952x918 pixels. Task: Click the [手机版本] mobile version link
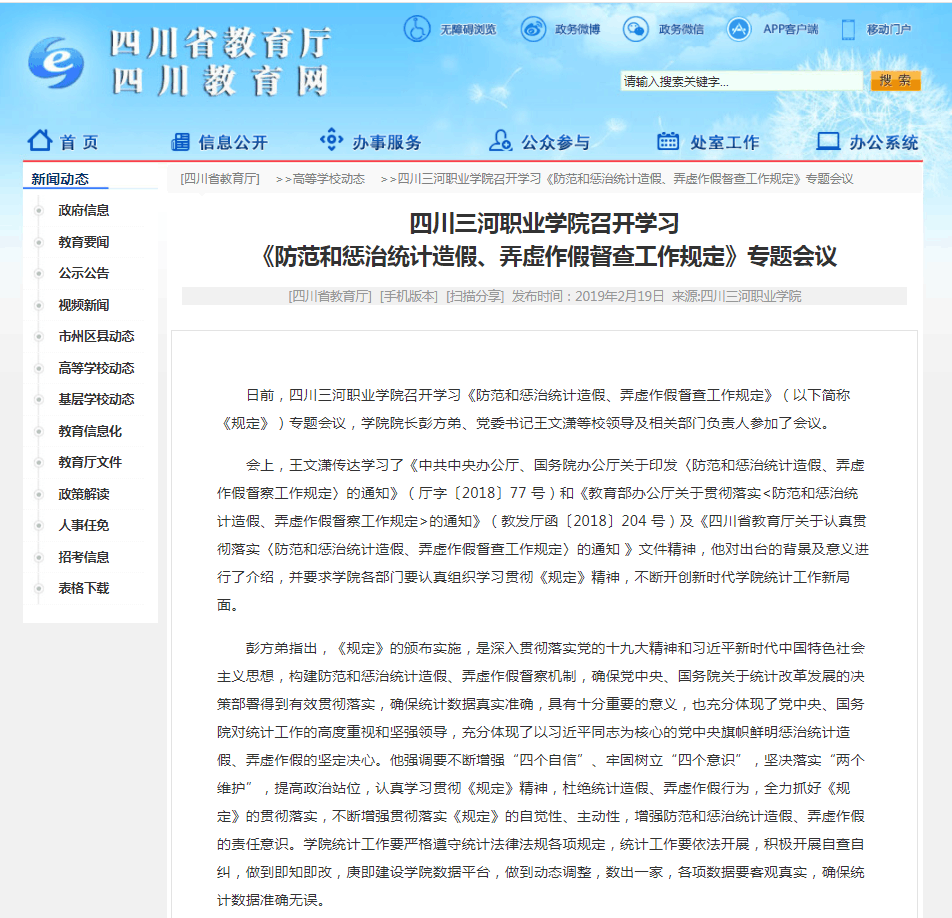(409, 296)
